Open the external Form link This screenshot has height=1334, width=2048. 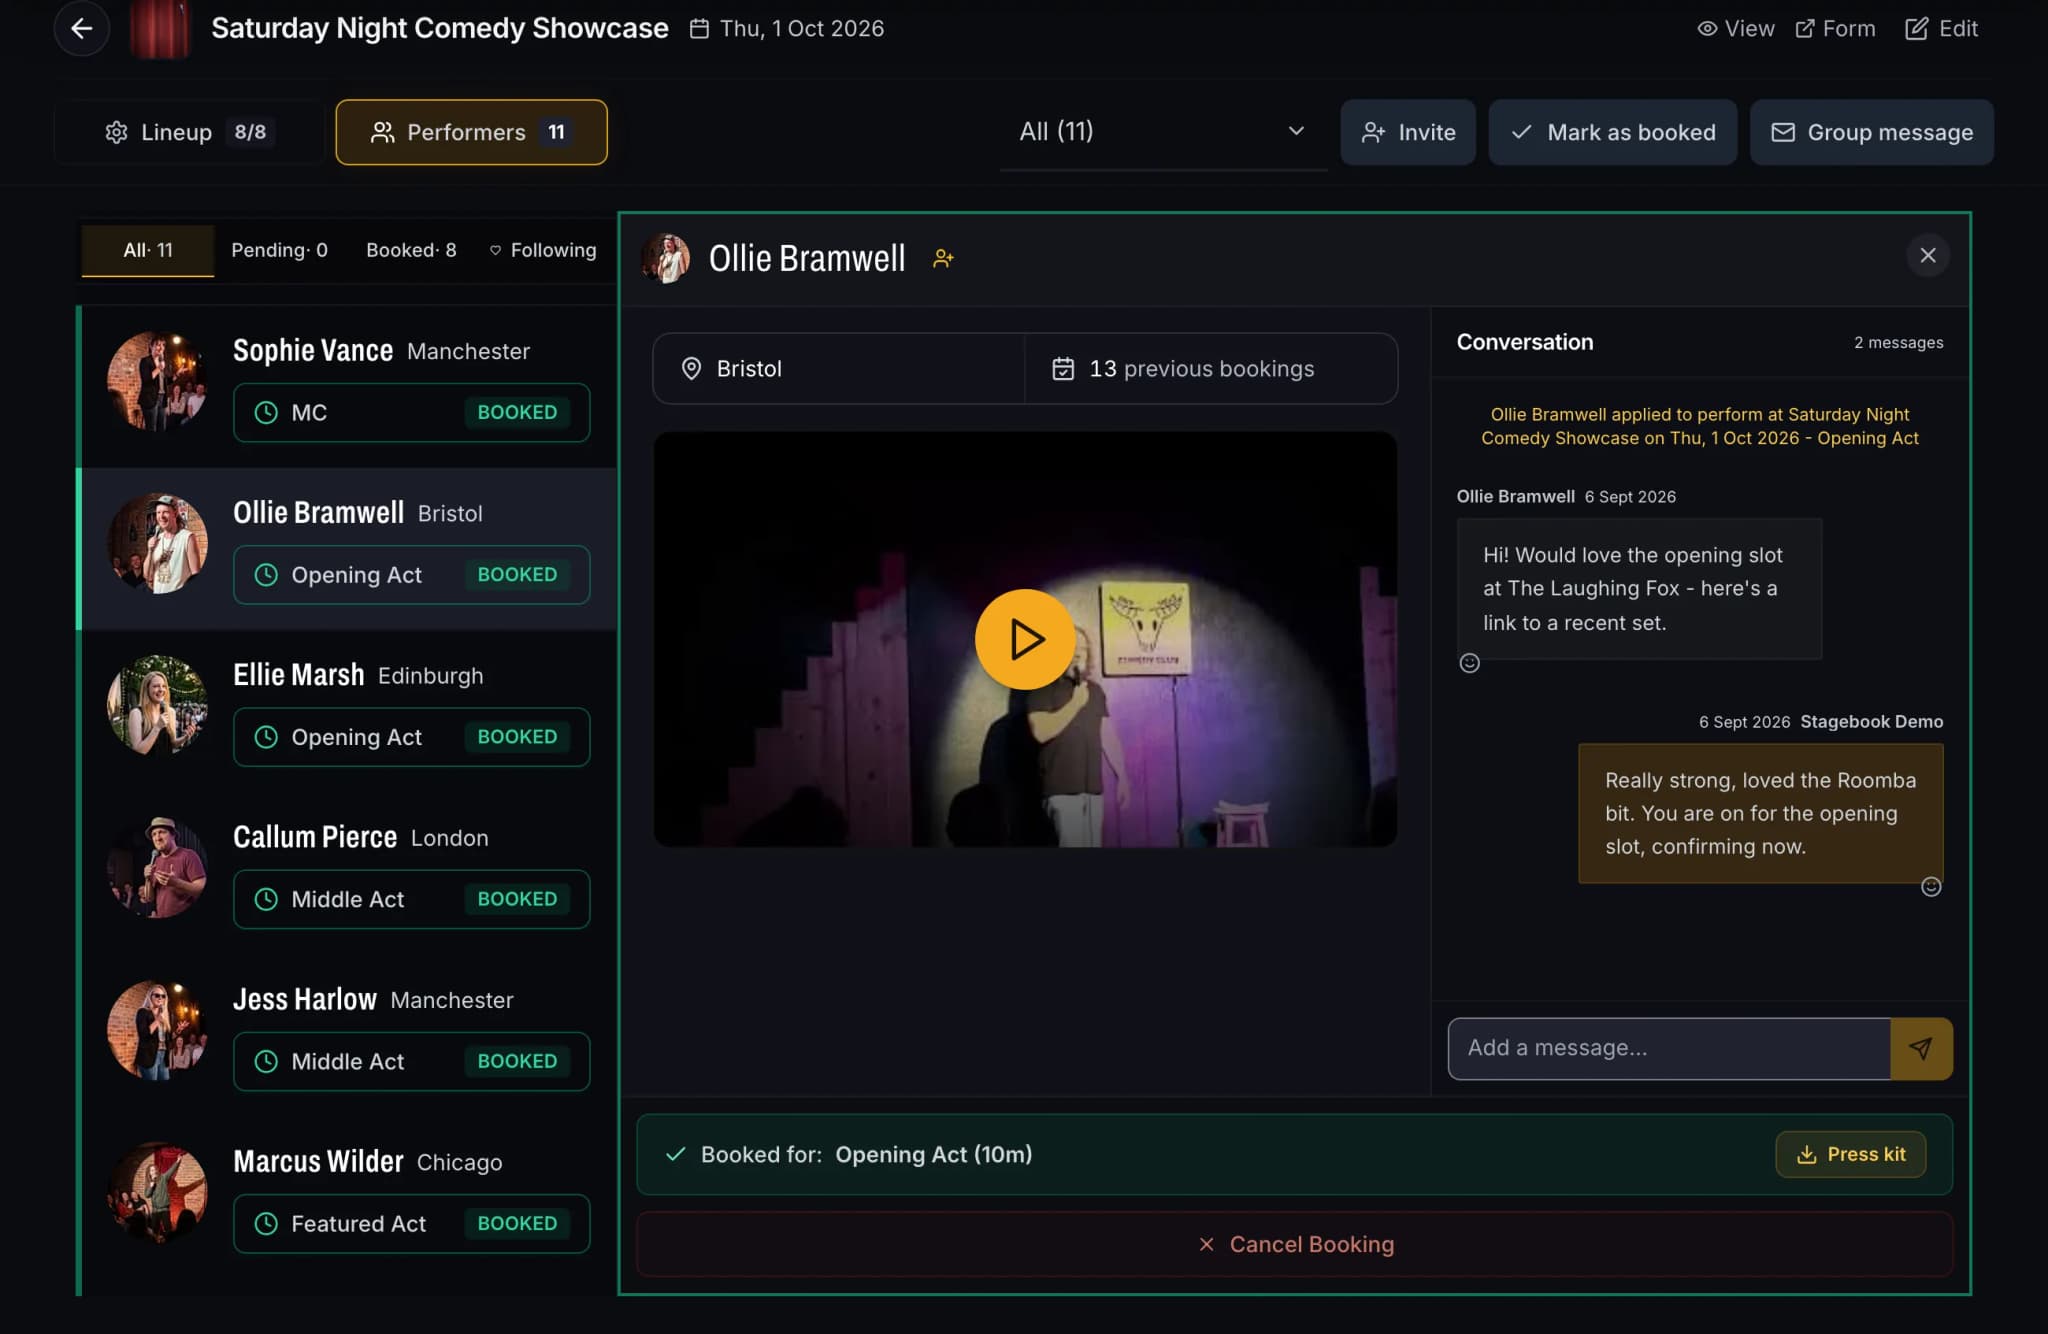(1835, 28)
